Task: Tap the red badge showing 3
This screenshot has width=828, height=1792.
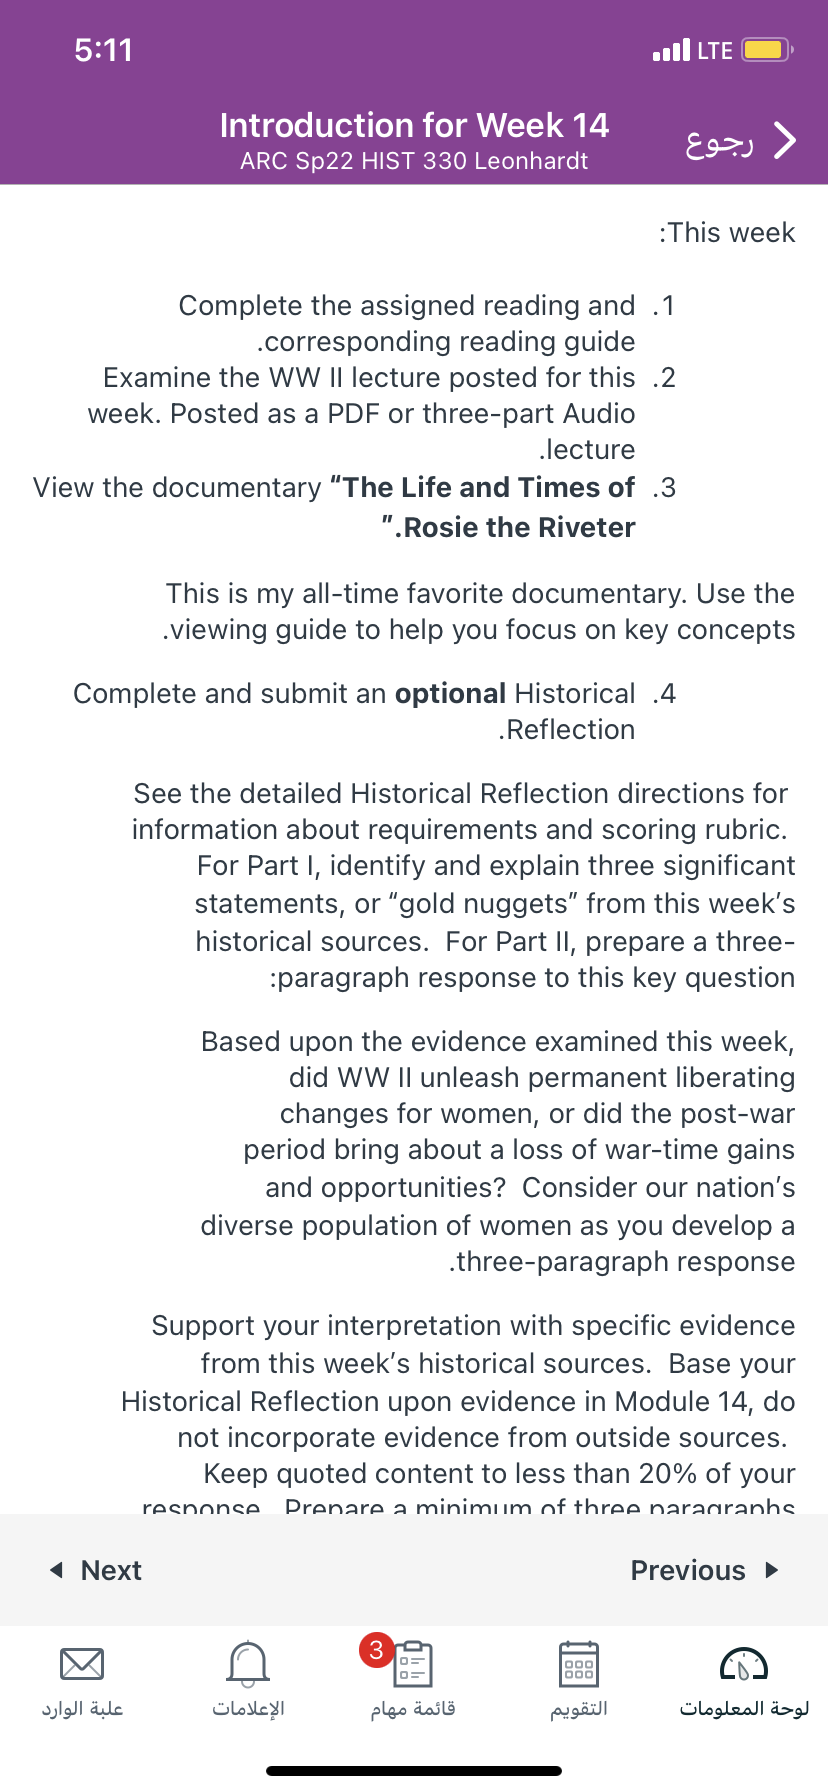Action: tap(376, 1650)
